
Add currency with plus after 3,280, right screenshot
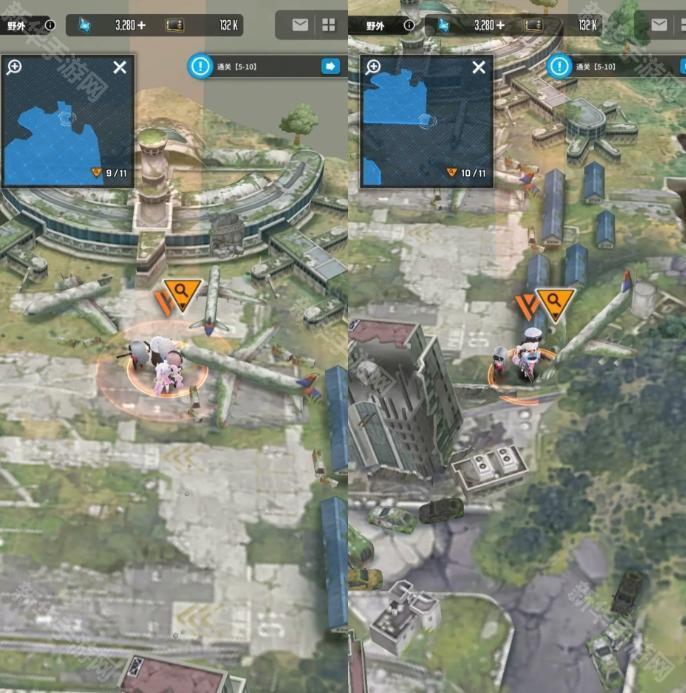(500, 25)
